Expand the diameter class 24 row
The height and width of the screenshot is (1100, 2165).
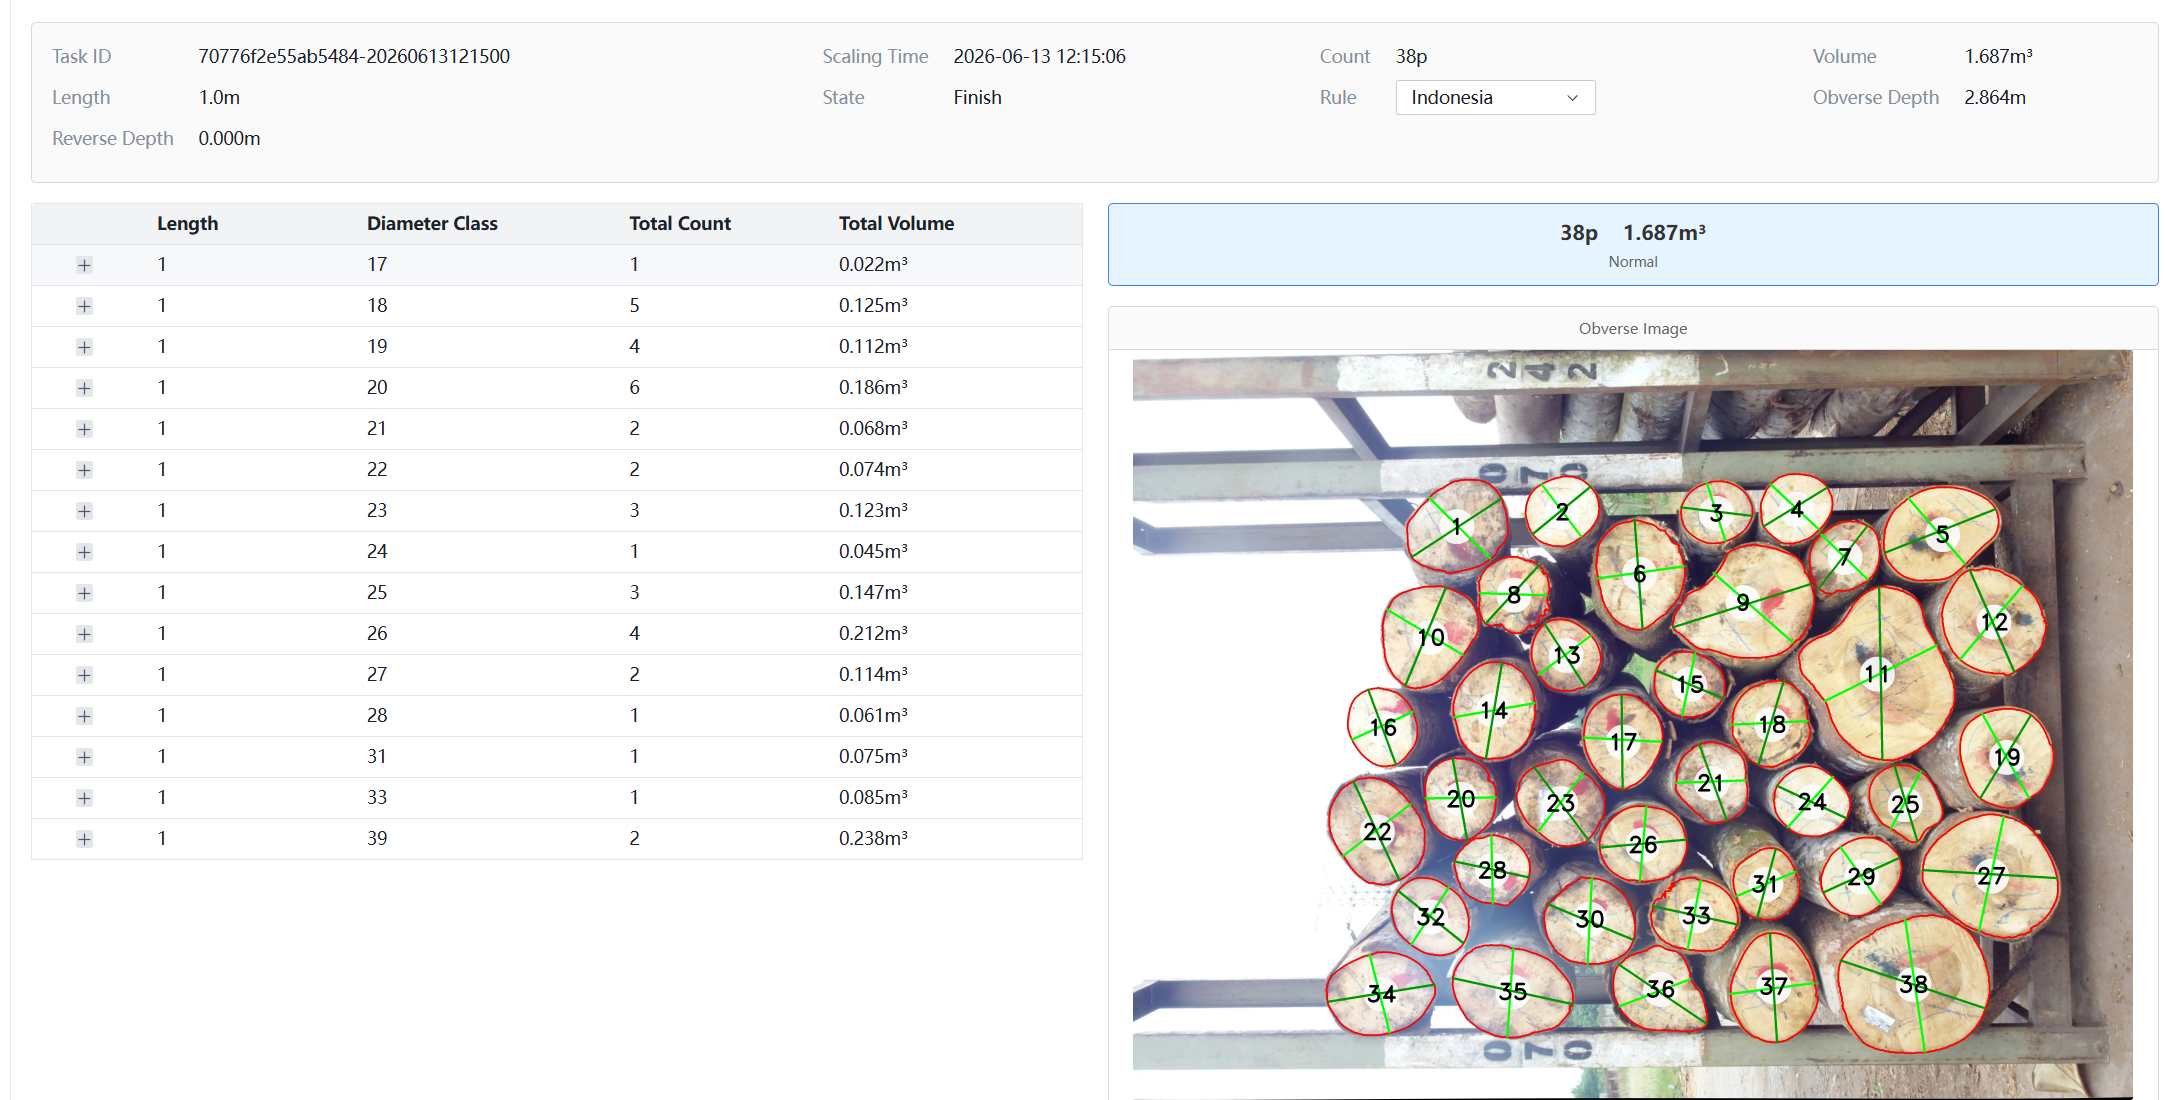pos(84,552)
